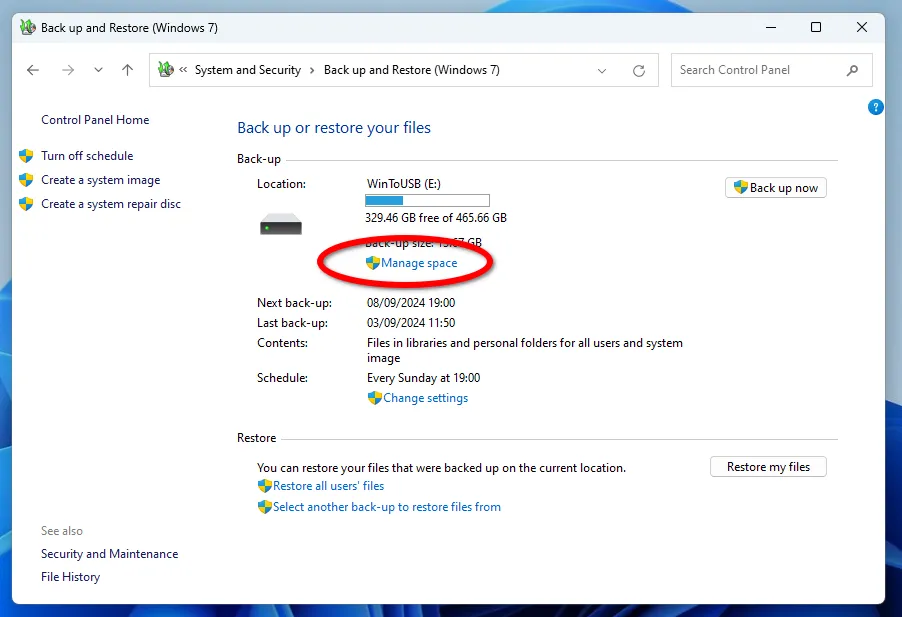Open Change settings link
The height and width of the screenshot is (617, 902).
pos(425,398)
